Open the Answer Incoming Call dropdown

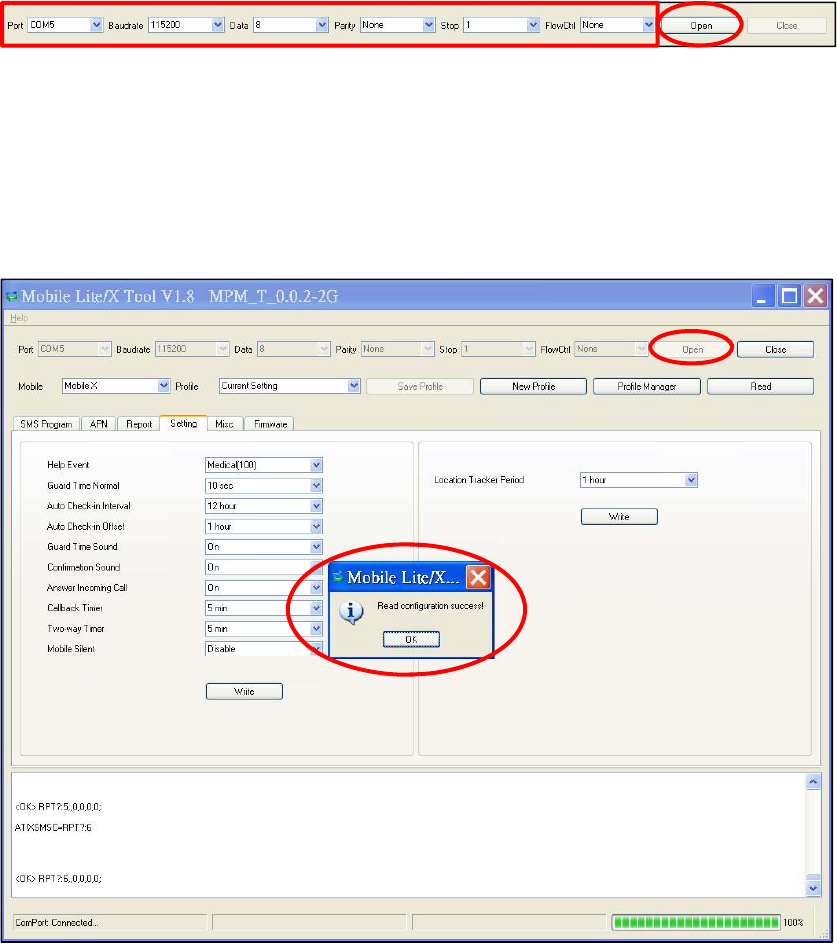point(264,588)
